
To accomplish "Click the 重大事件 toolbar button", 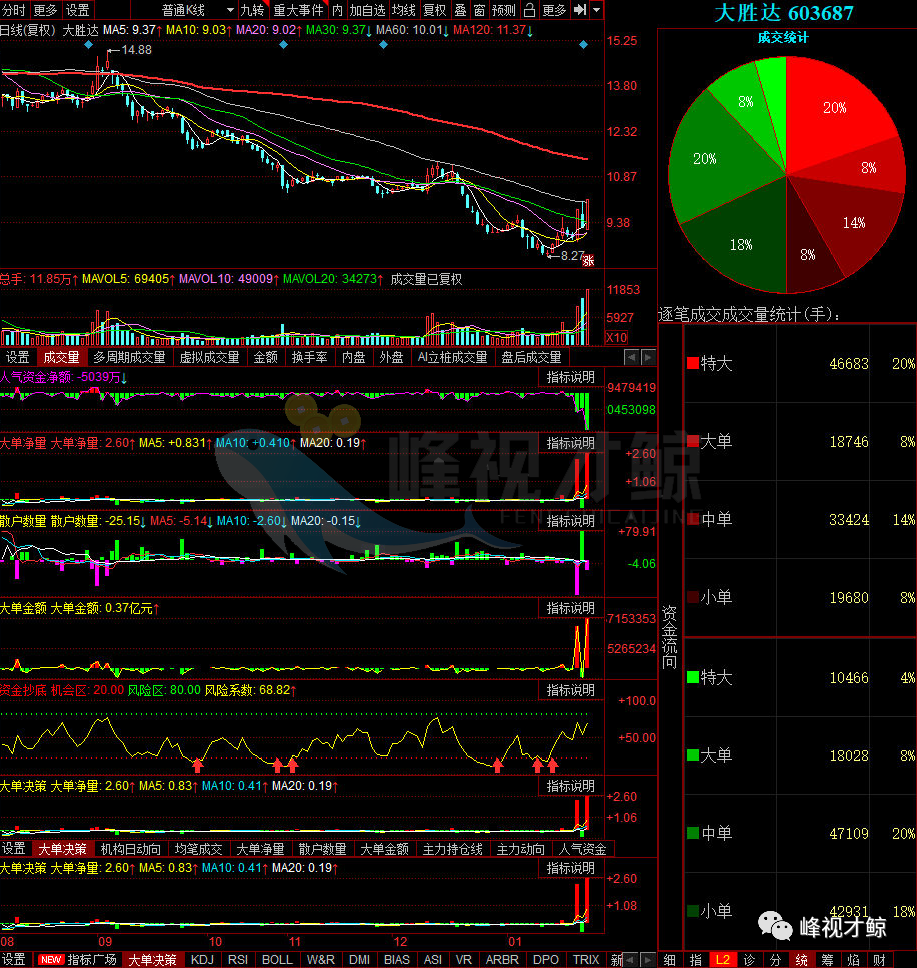I will coord(299,10).
